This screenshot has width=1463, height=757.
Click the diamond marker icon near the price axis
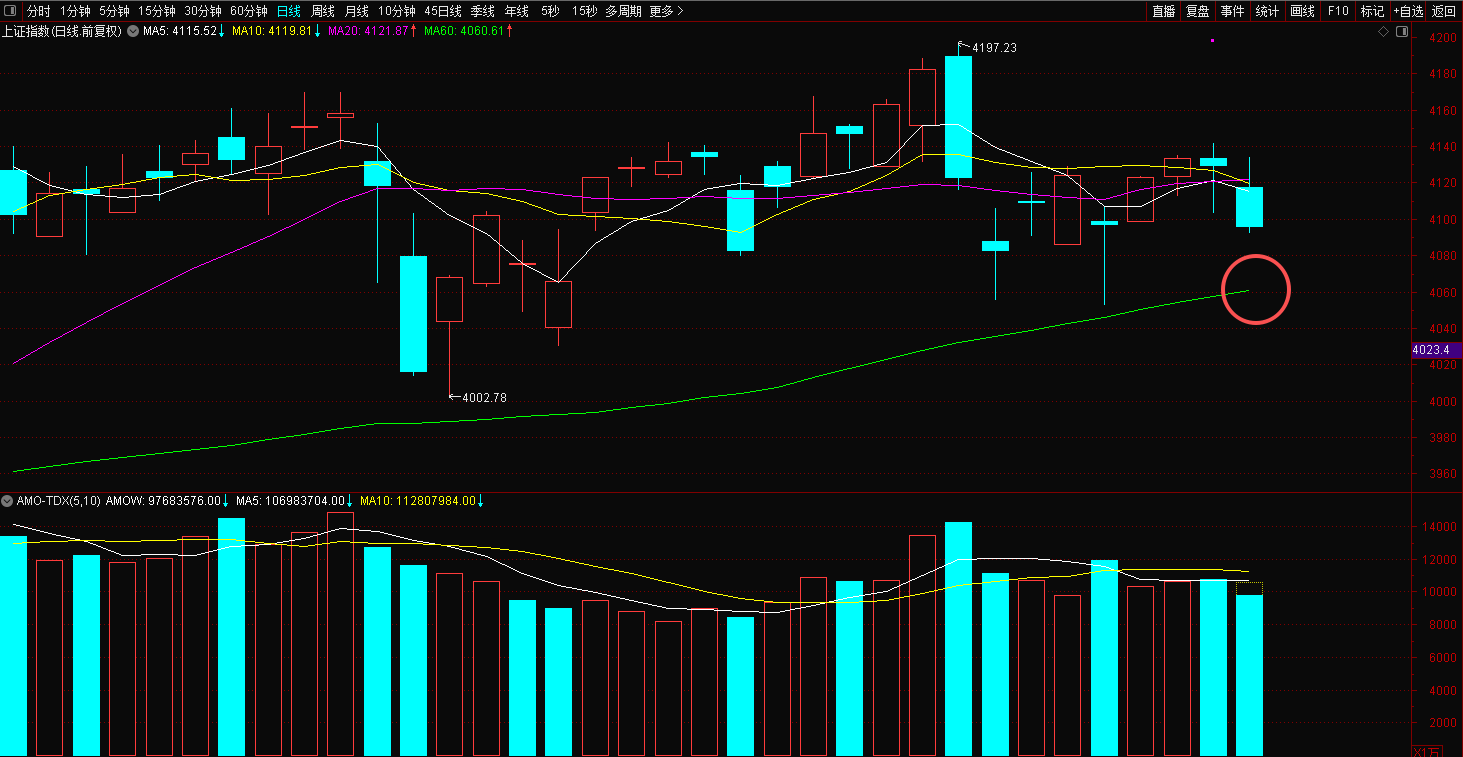[x=1383, y=32]
